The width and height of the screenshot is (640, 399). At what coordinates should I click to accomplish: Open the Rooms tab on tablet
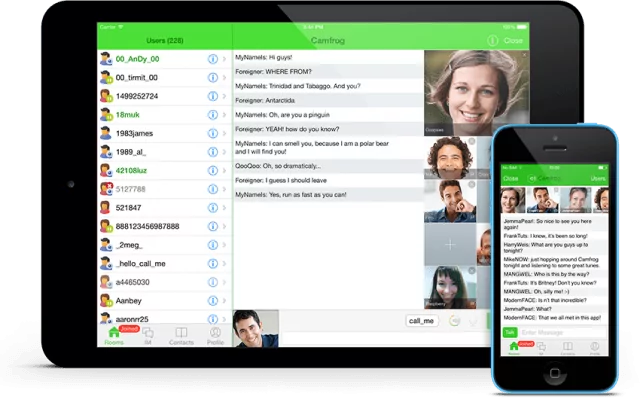(114, 336)
